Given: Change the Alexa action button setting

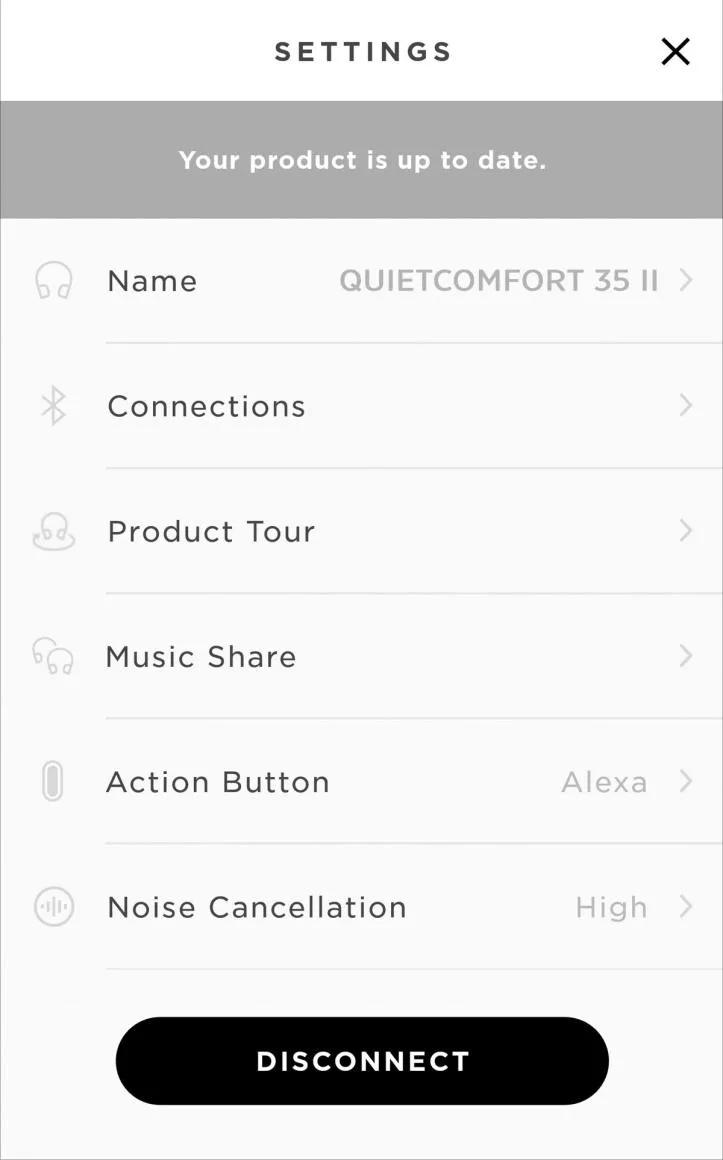Looking at the screenshot, I should [604, 782].
